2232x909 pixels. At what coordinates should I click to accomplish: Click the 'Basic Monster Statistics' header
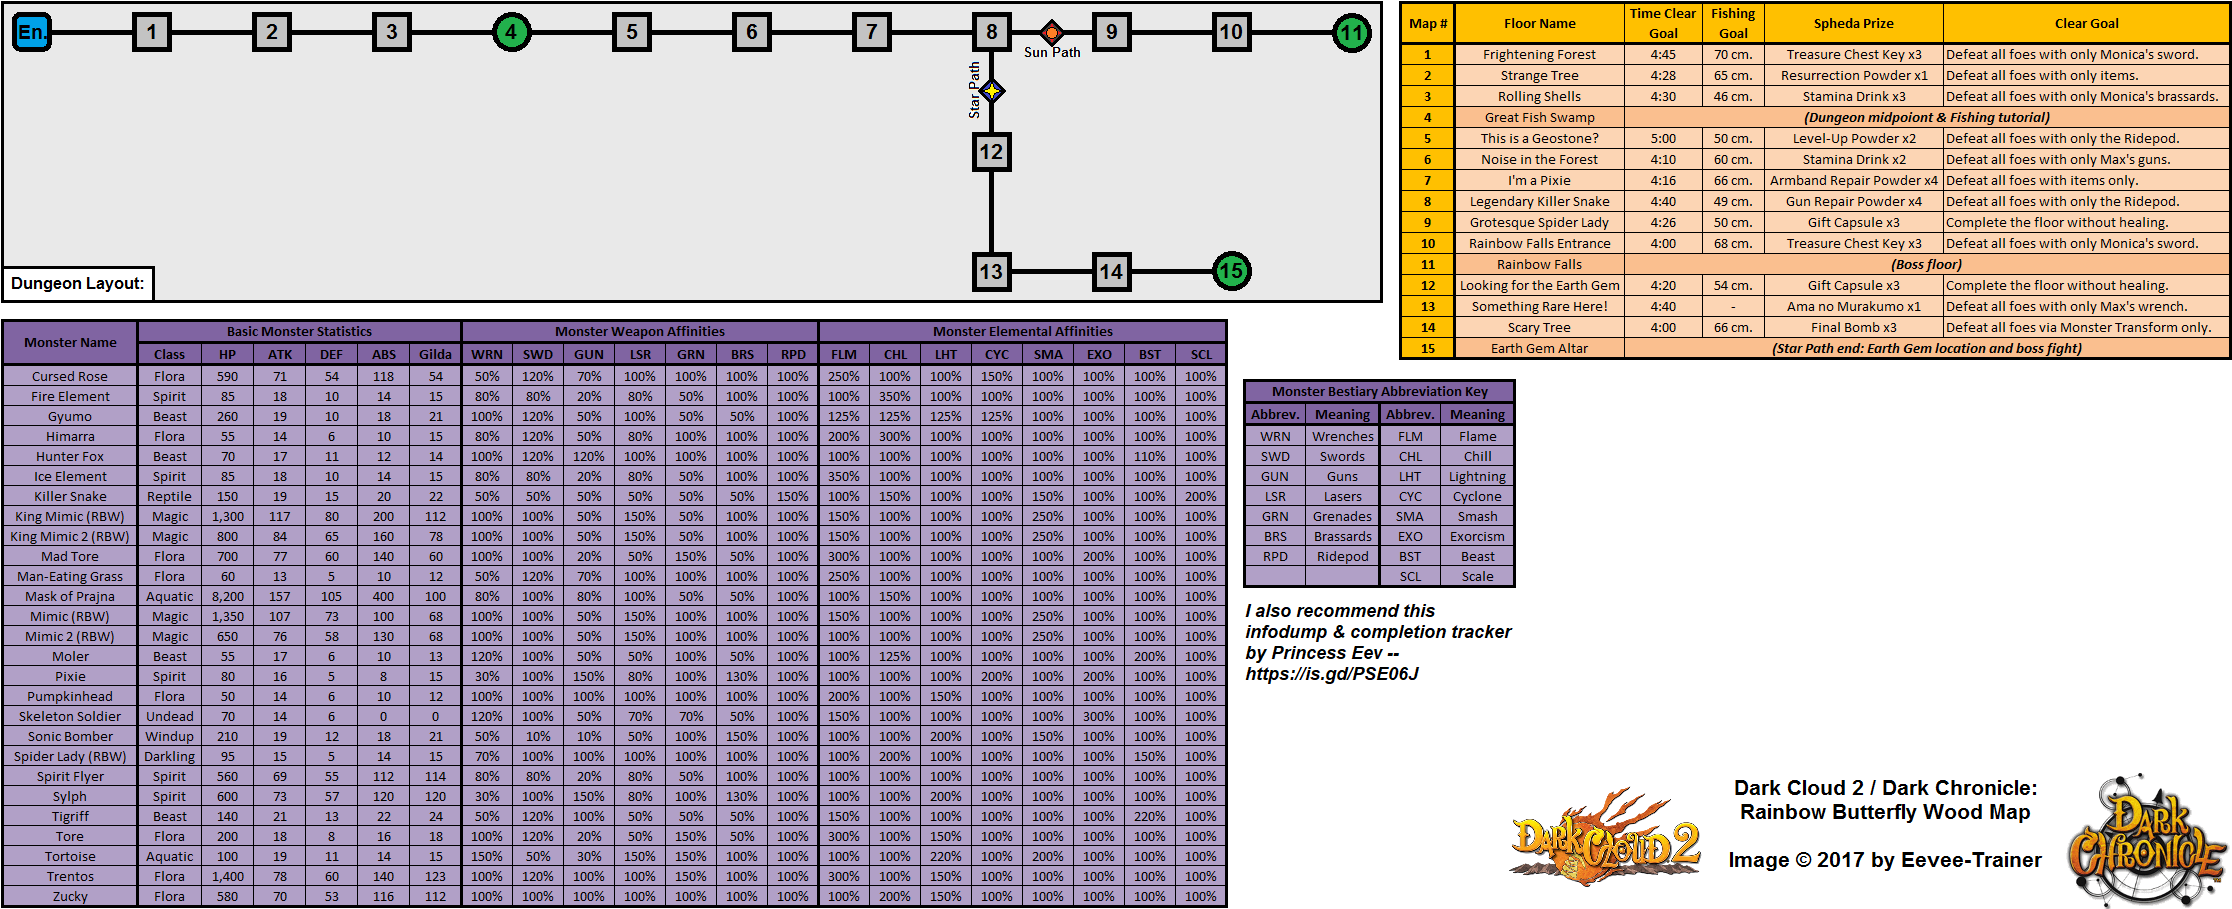[x=299, y=331]
